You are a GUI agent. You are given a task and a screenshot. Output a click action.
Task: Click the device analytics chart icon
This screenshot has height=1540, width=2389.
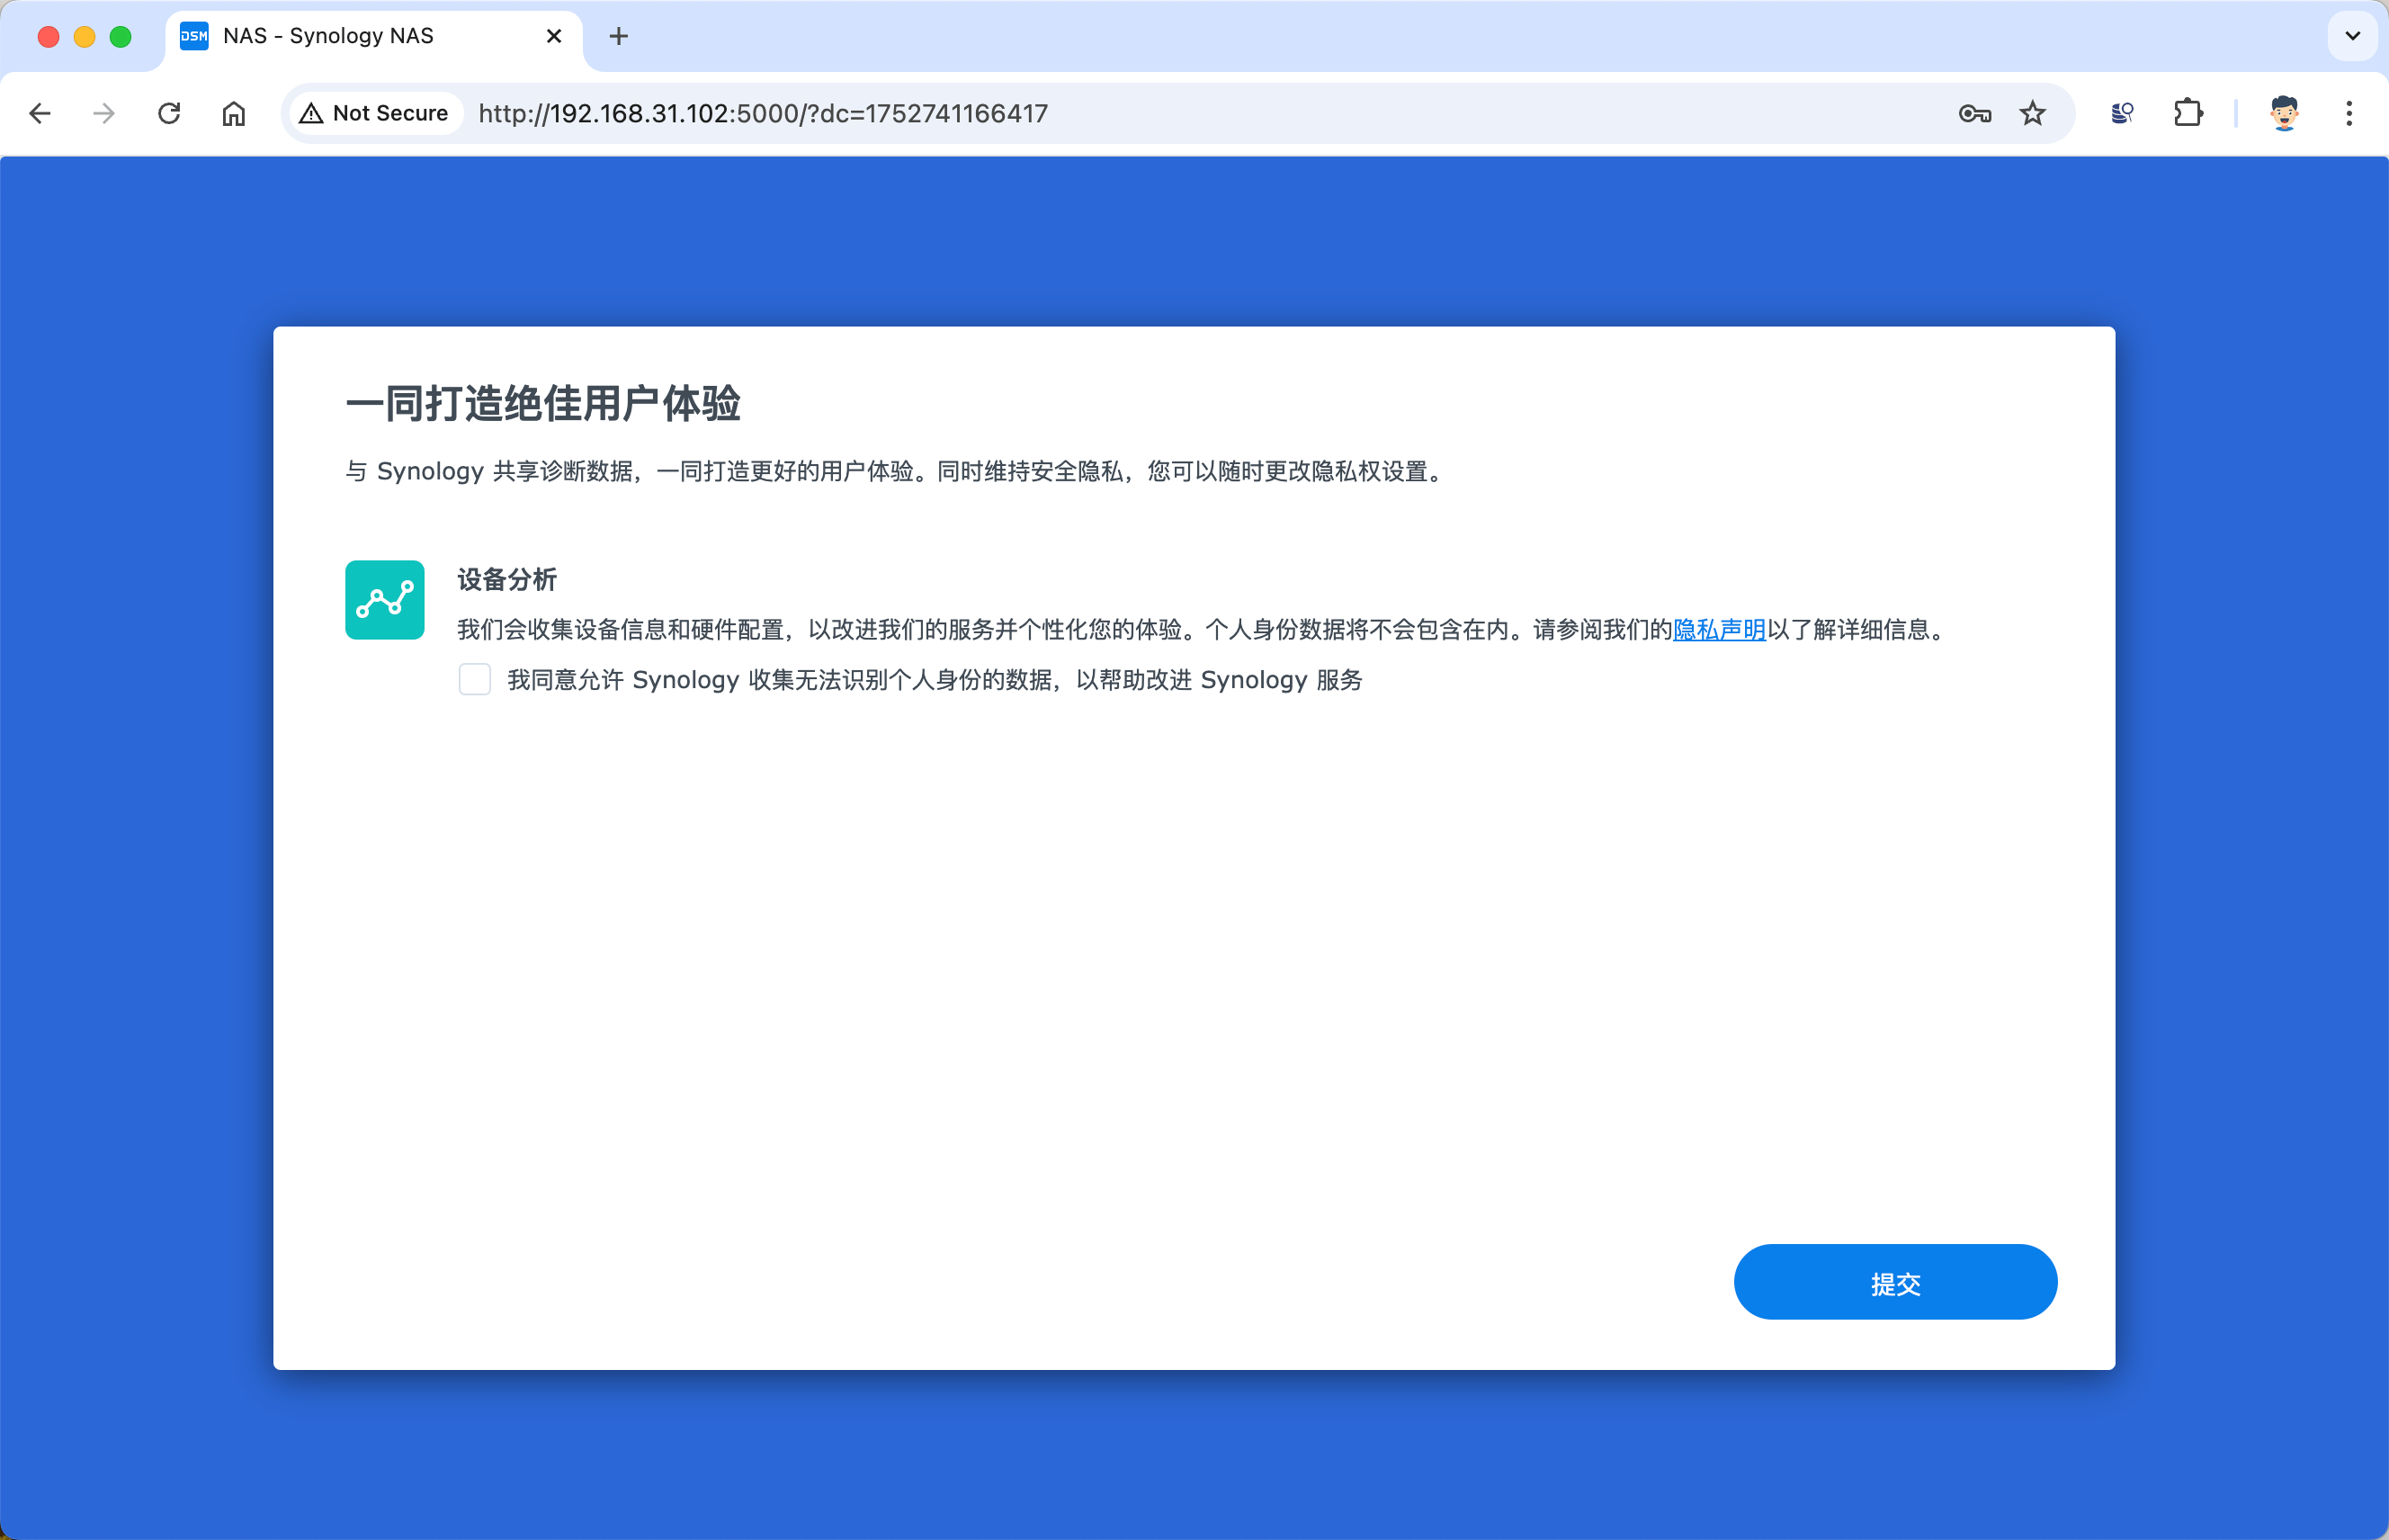pyautogui.click(x=385, y=600)
